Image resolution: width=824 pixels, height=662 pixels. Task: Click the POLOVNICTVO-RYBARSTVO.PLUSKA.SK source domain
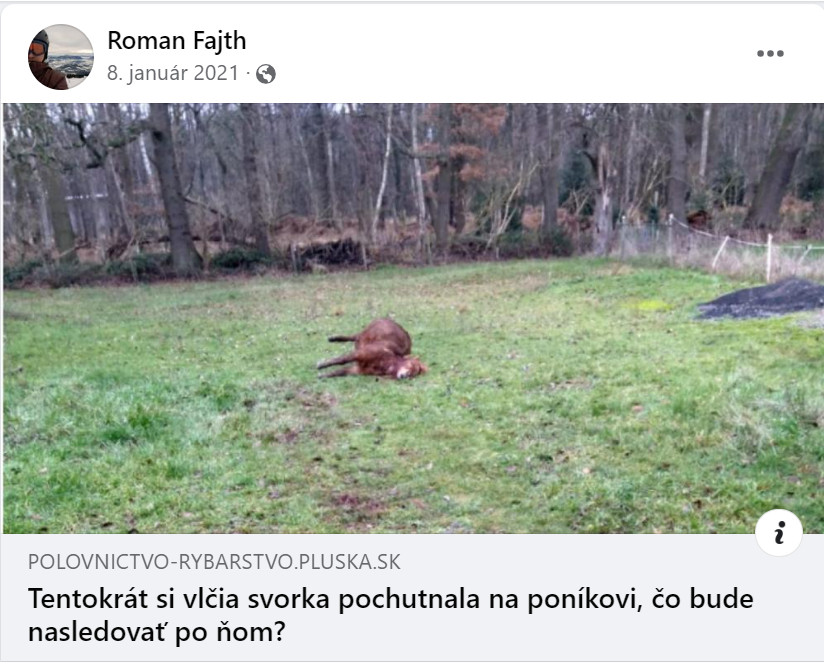(x=214, y=562)
